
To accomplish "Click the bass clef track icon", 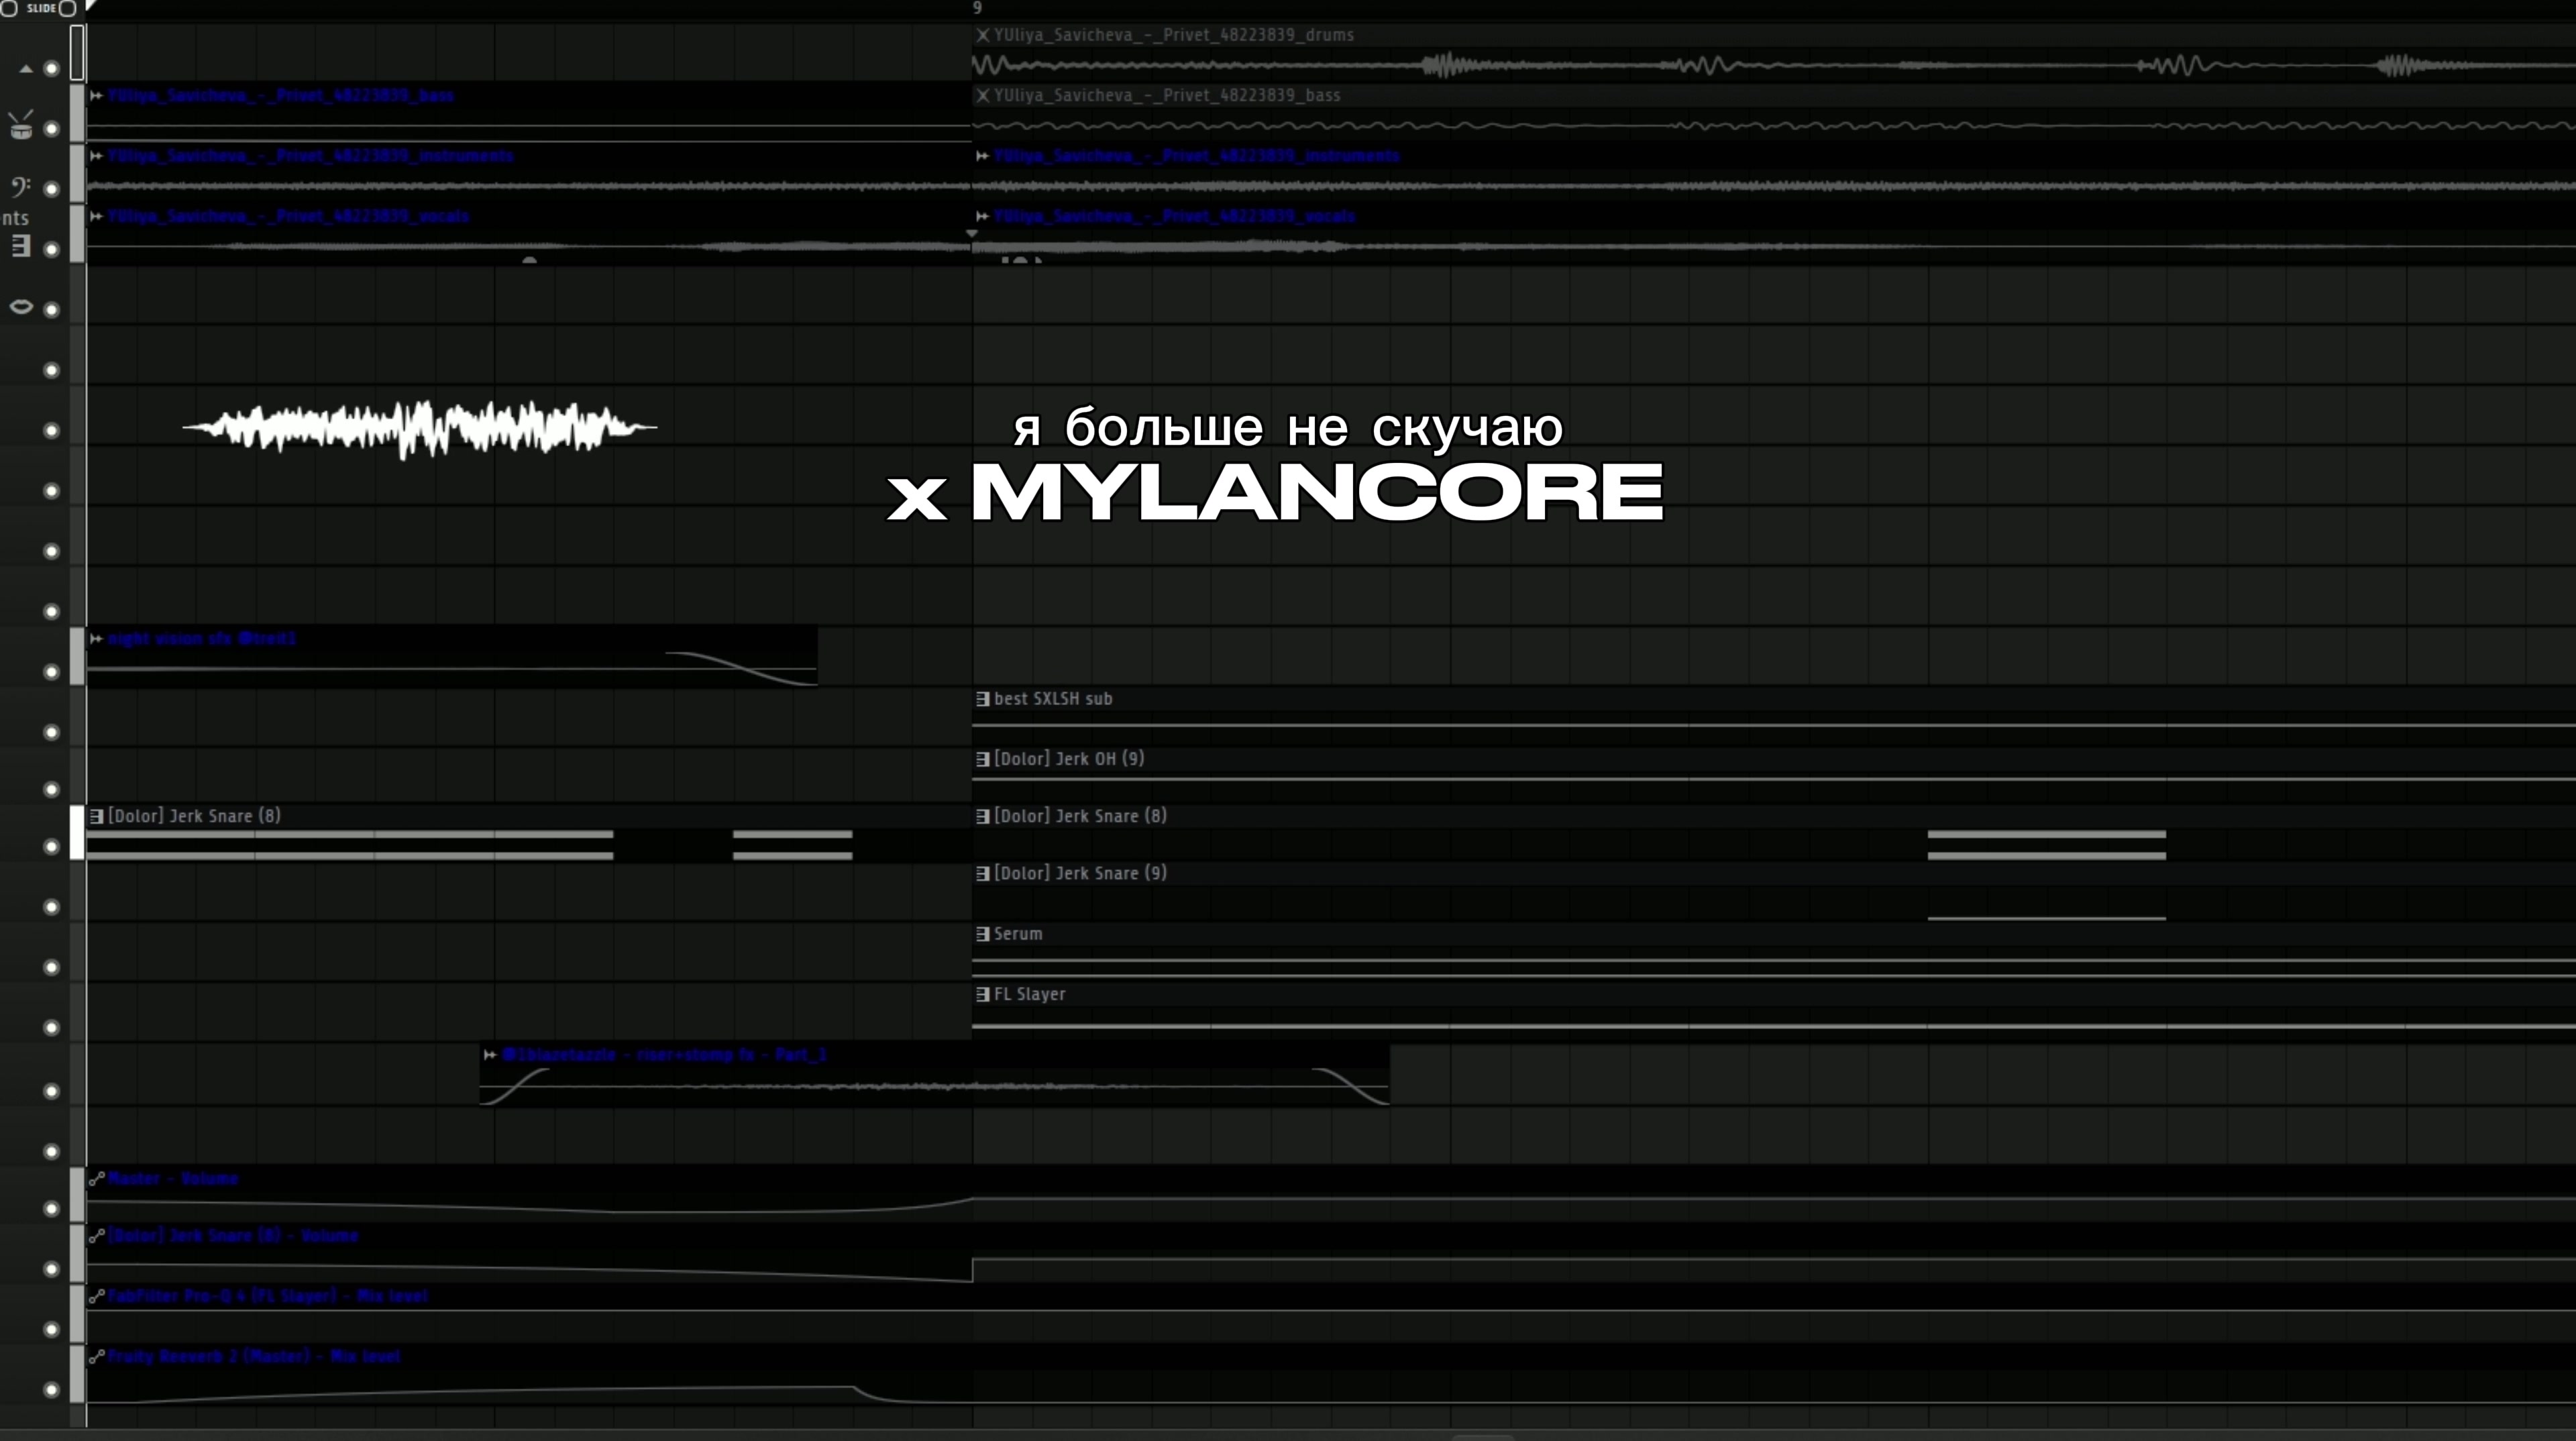I will click(20, 187).
